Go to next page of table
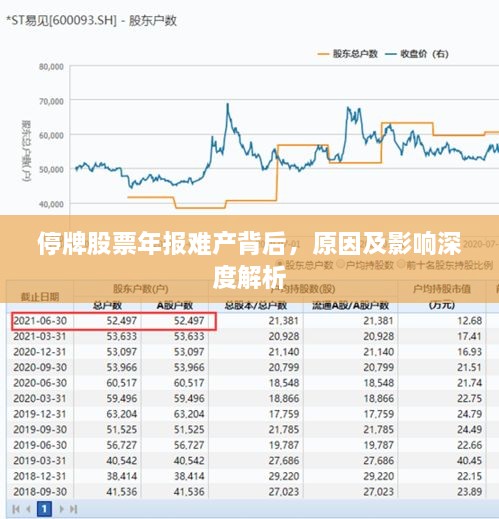 61,509
